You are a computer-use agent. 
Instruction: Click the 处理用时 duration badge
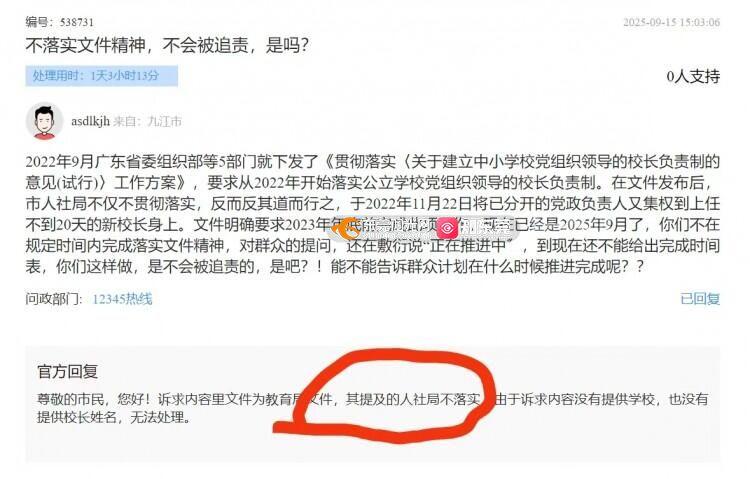[101, 76]
